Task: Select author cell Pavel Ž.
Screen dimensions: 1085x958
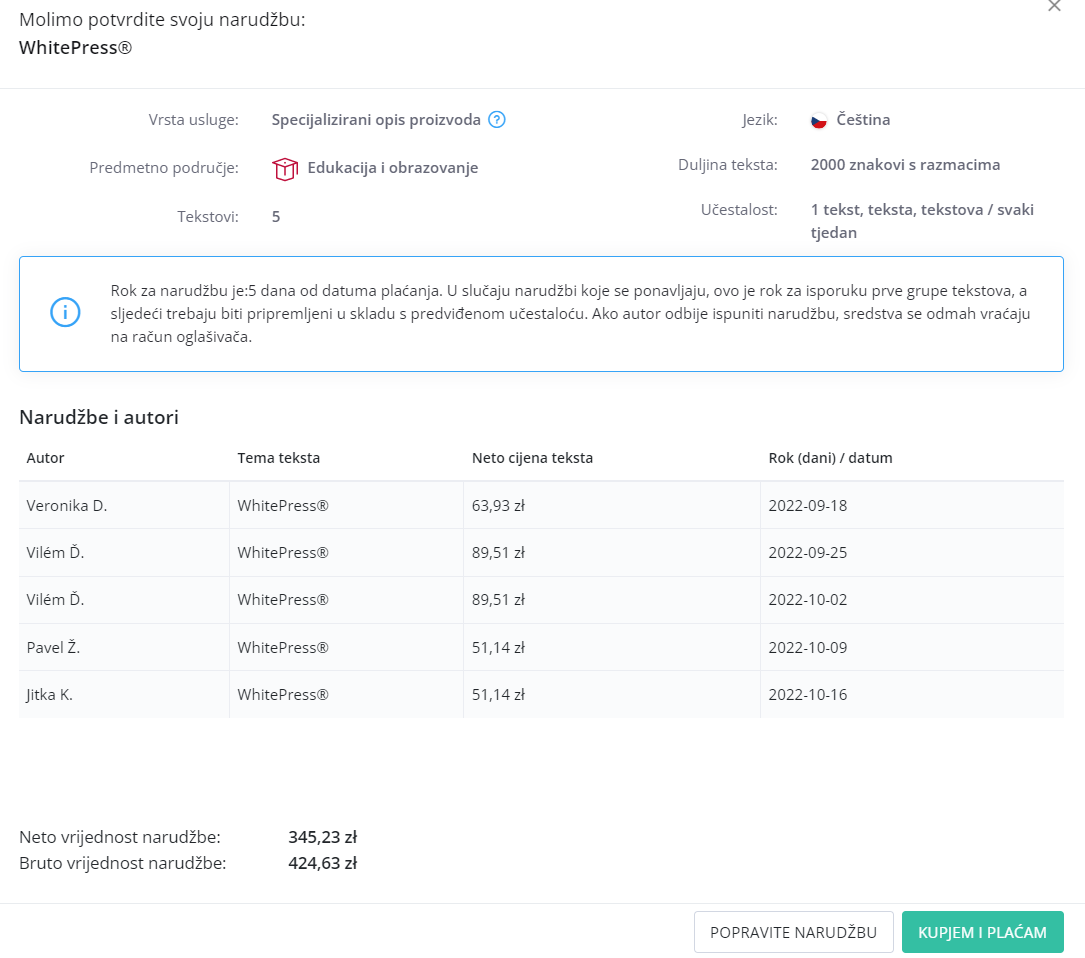Action: 125,647
